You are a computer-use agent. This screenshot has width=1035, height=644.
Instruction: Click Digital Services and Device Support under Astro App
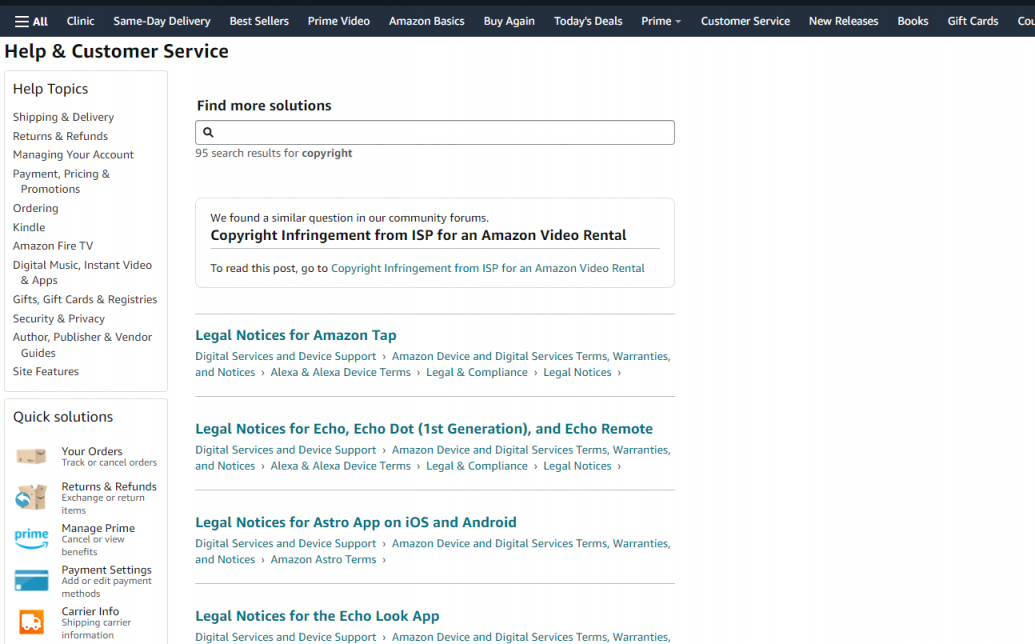click(286, 544)
